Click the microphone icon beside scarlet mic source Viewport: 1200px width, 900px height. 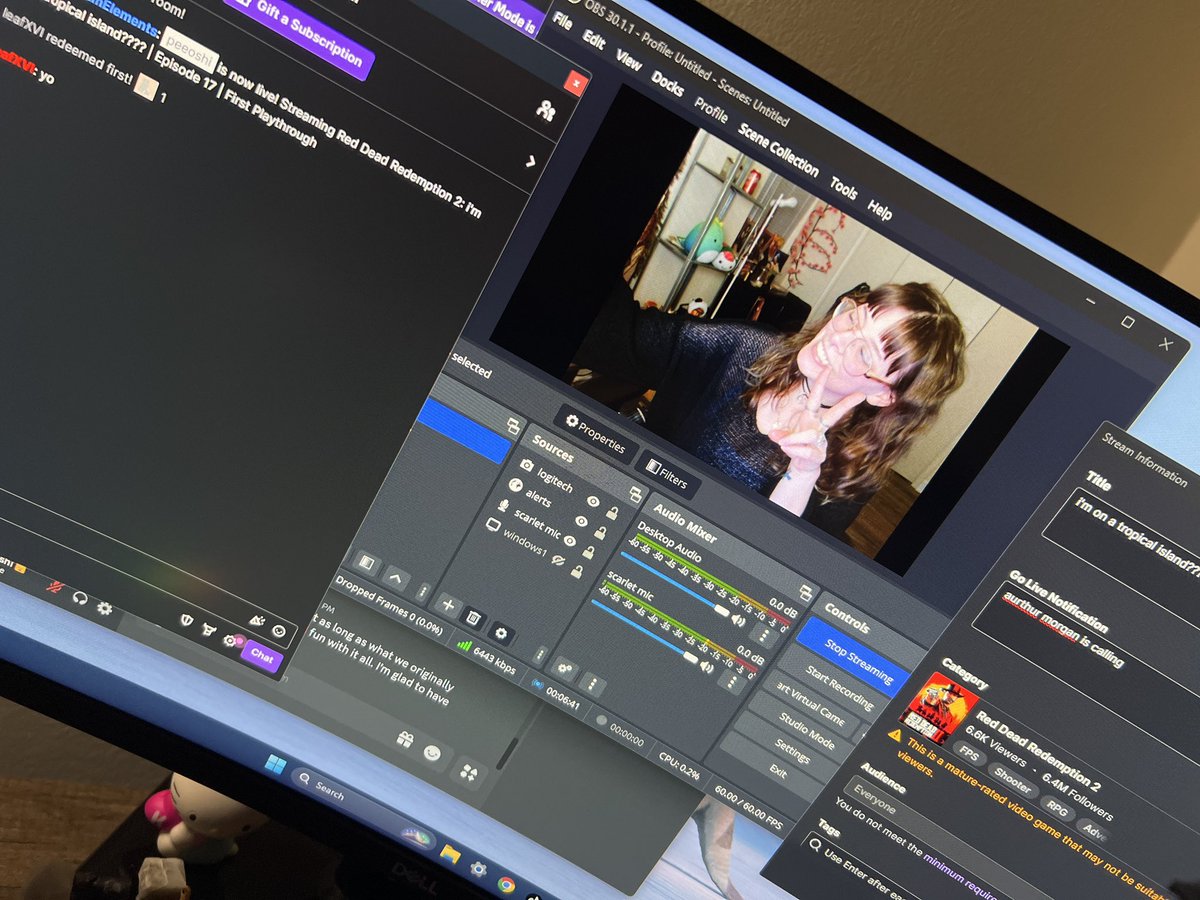point(505,504)
